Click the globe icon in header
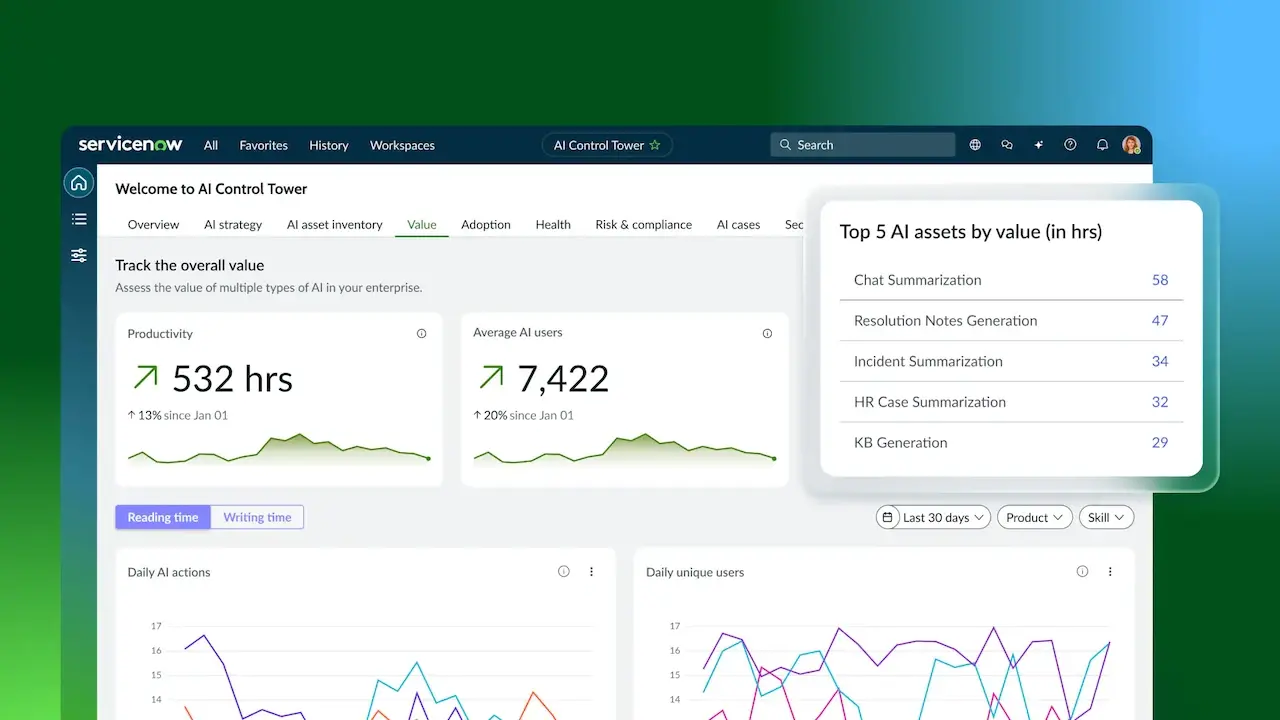Image resolution: width=1280 pixels, height=720 pixels. click(x=975, y=145)
